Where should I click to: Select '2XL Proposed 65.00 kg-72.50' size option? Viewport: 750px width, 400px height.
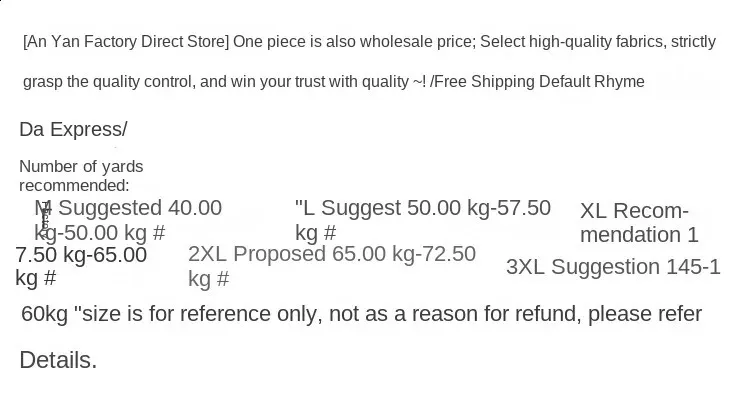(x=332, y=254)
